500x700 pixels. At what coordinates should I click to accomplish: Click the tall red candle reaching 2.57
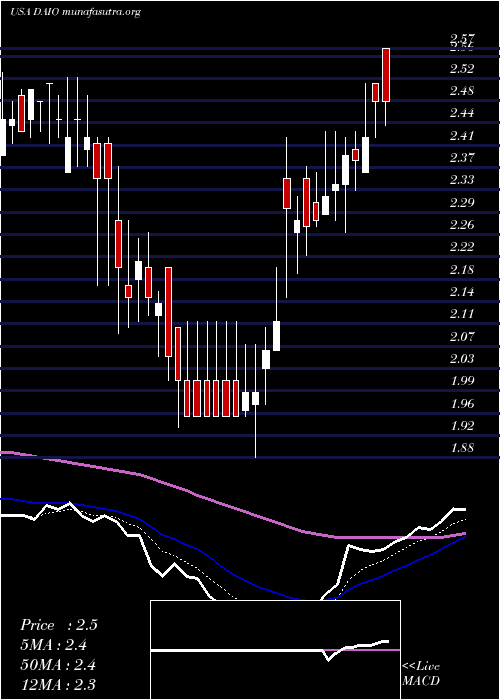(x=386, y=75)
